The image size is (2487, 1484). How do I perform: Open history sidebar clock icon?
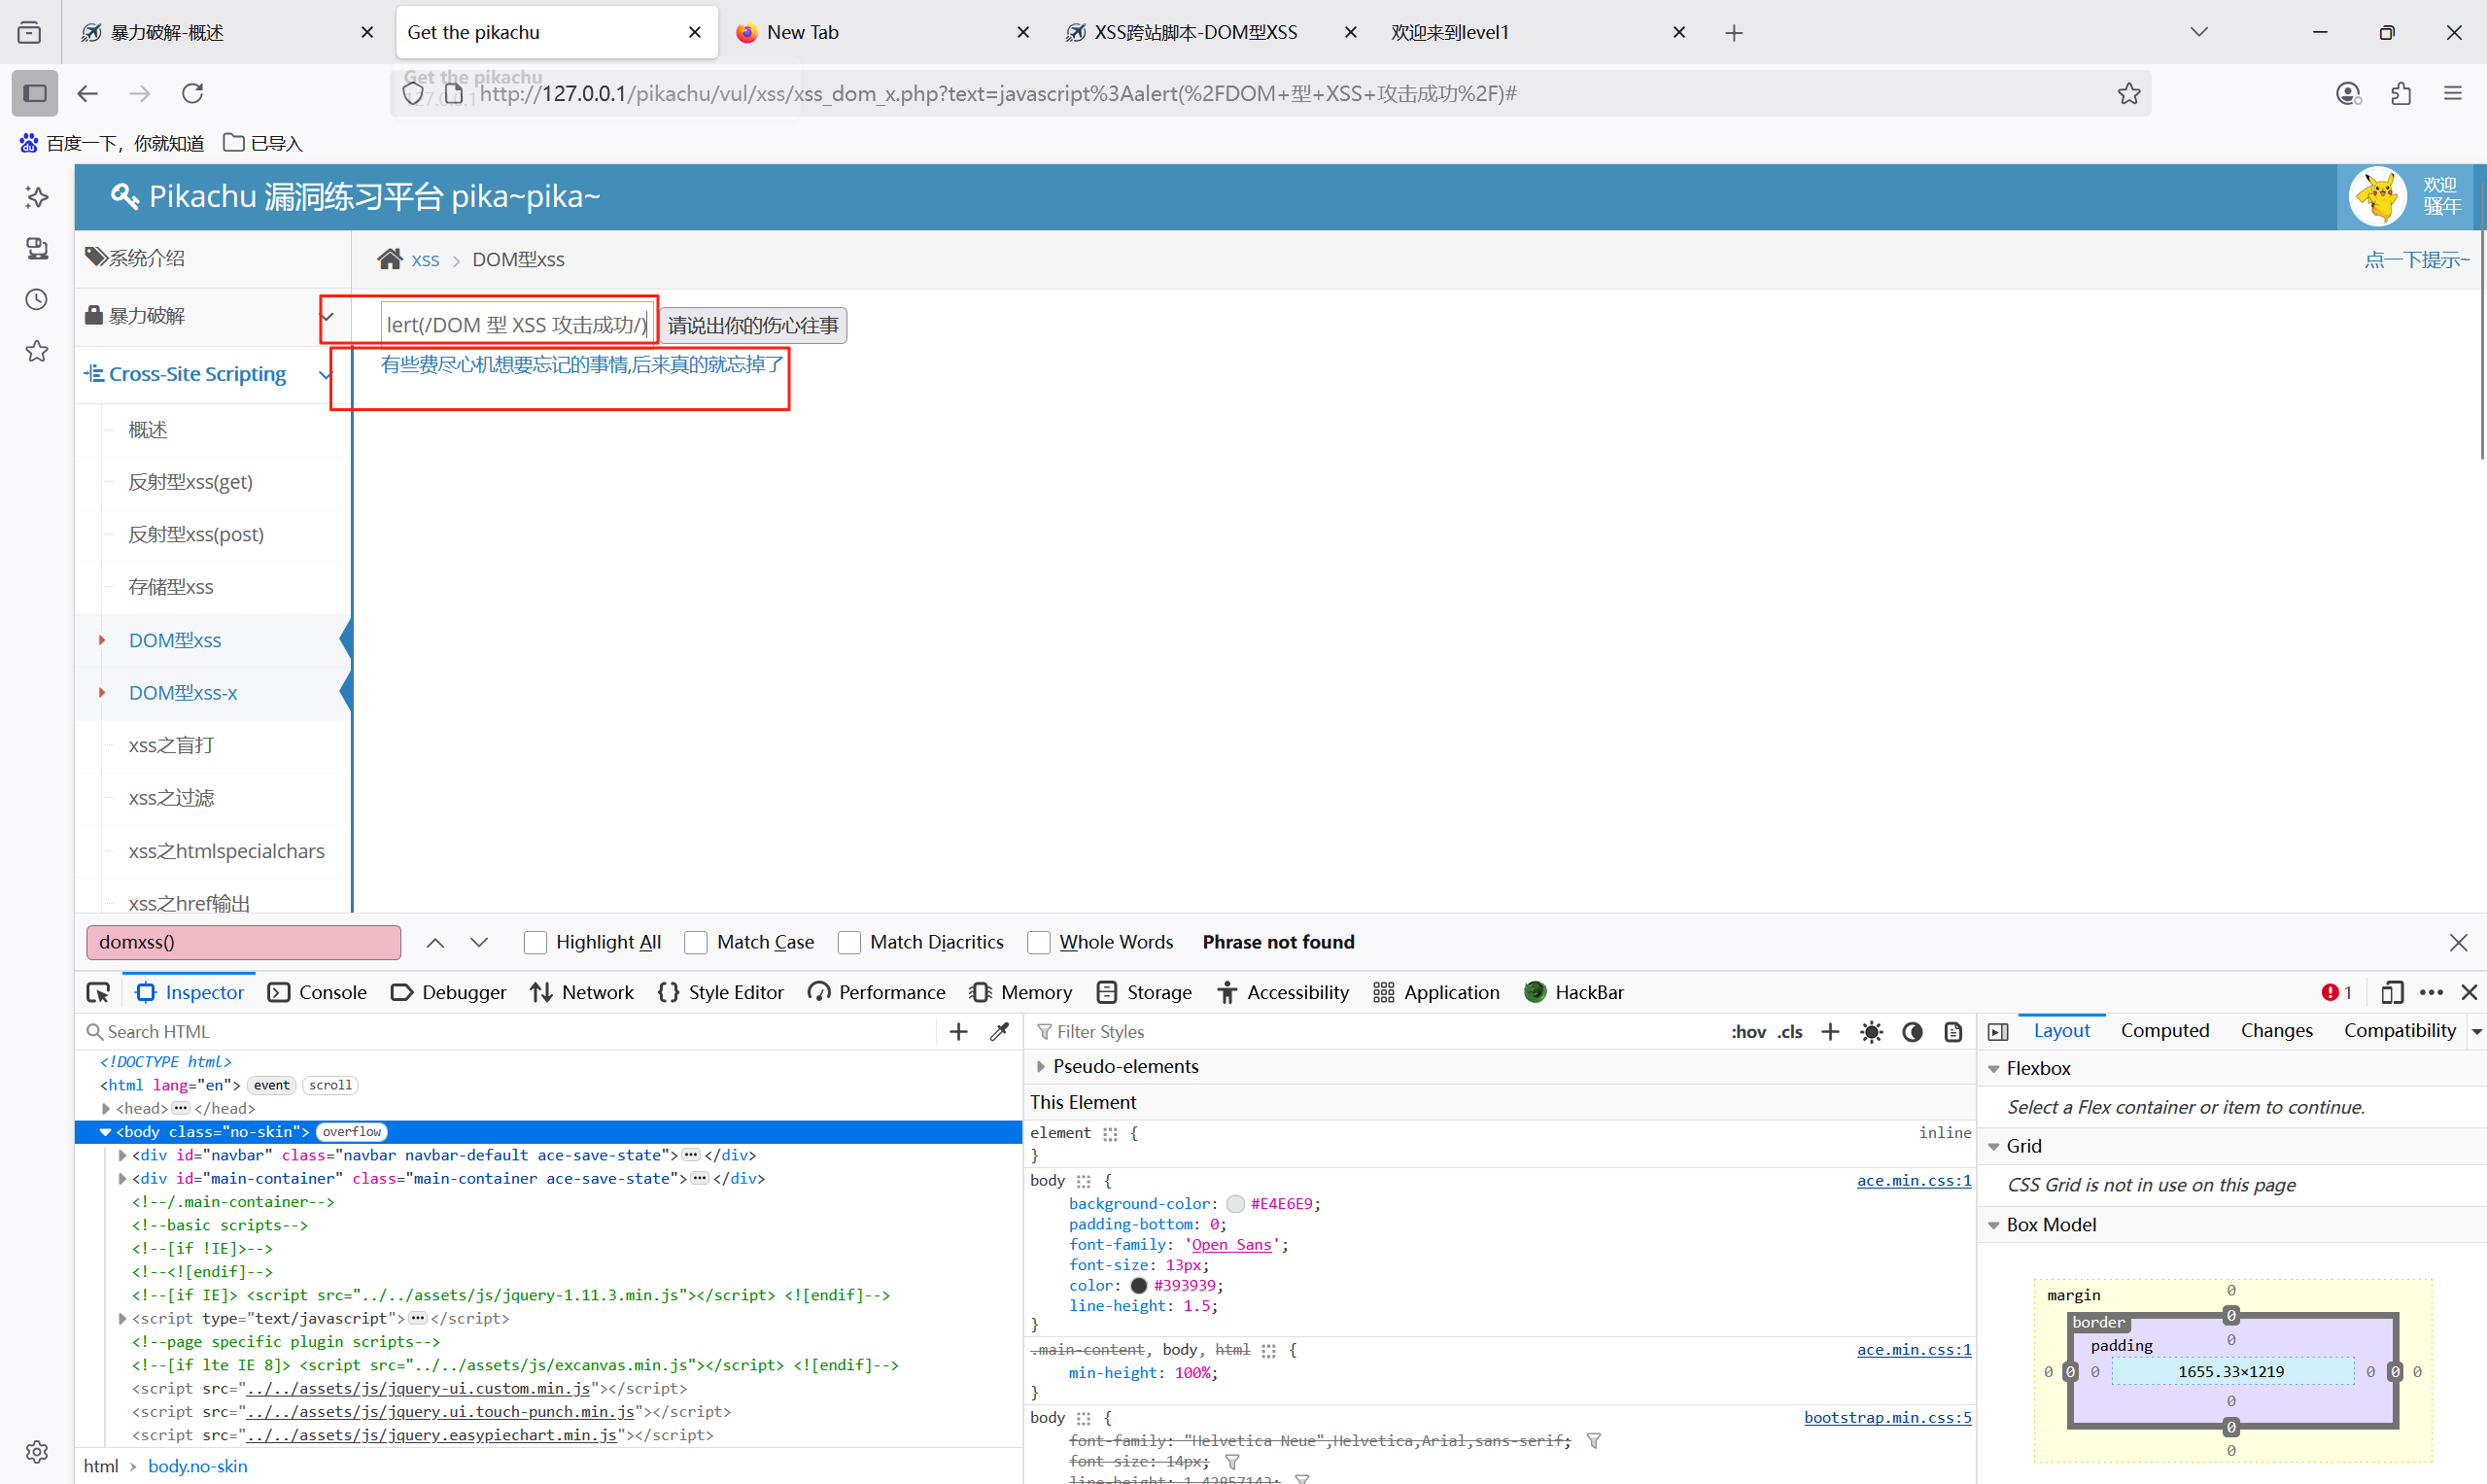point(37,299)
